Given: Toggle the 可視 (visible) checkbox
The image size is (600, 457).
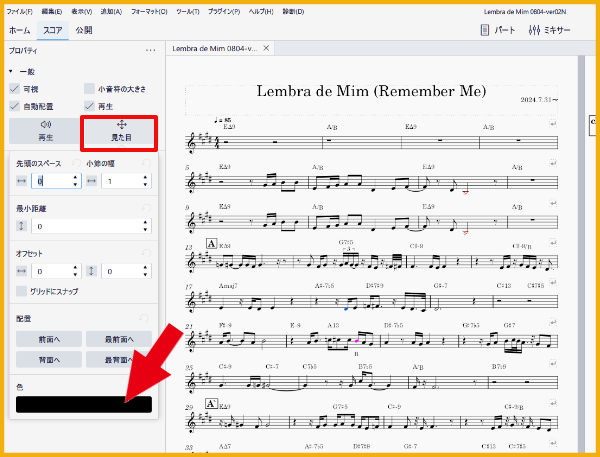Looking at the screenshot, I should click(15, 89).
